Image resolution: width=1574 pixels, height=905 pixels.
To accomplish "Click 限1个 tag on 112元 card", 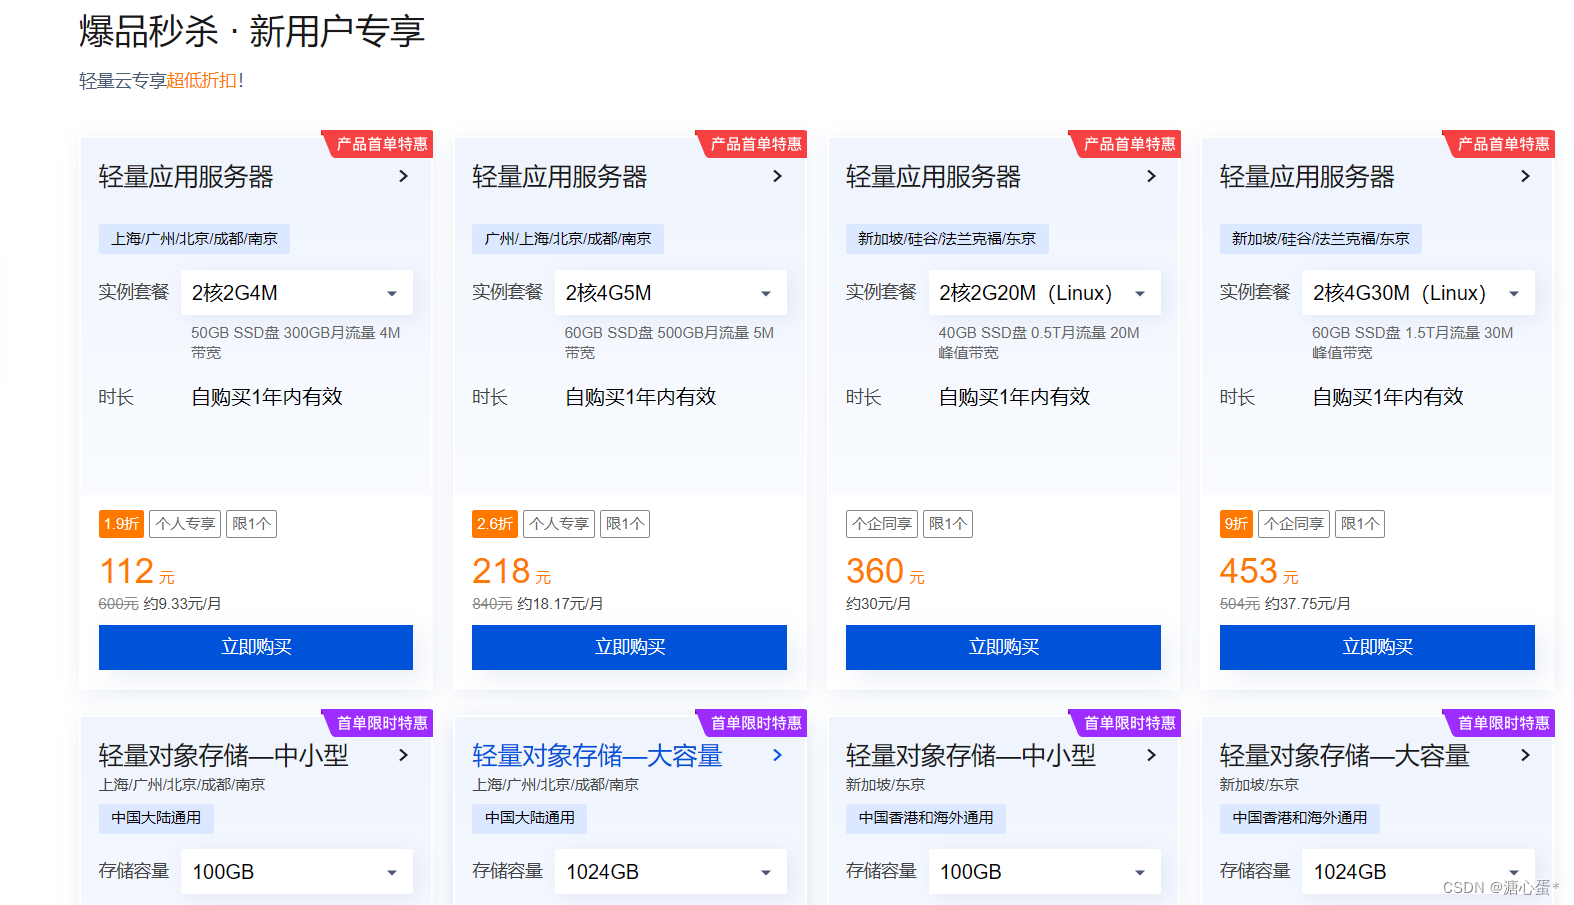I will coord(251,524).
